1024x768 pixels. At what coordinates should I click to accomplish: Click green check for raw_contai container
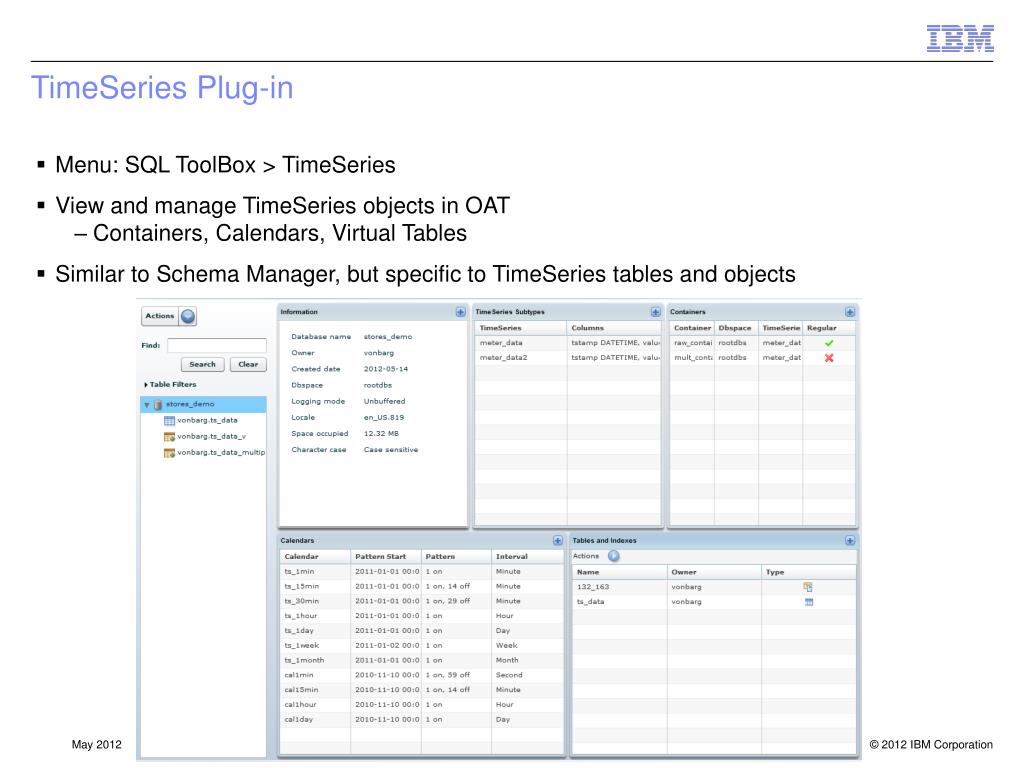tap(829, 343)
